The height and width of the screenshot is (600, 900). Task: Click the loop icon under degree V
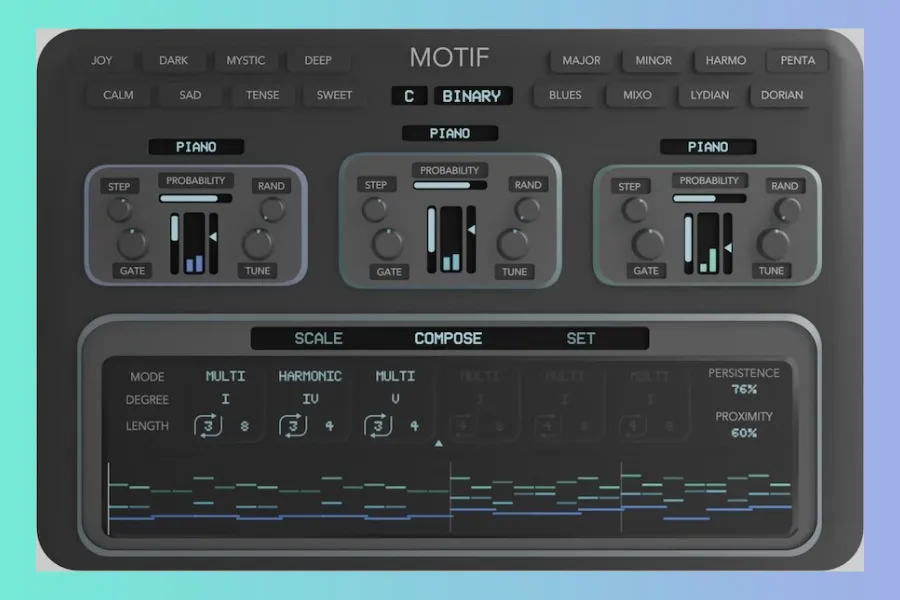pos(377,427)
